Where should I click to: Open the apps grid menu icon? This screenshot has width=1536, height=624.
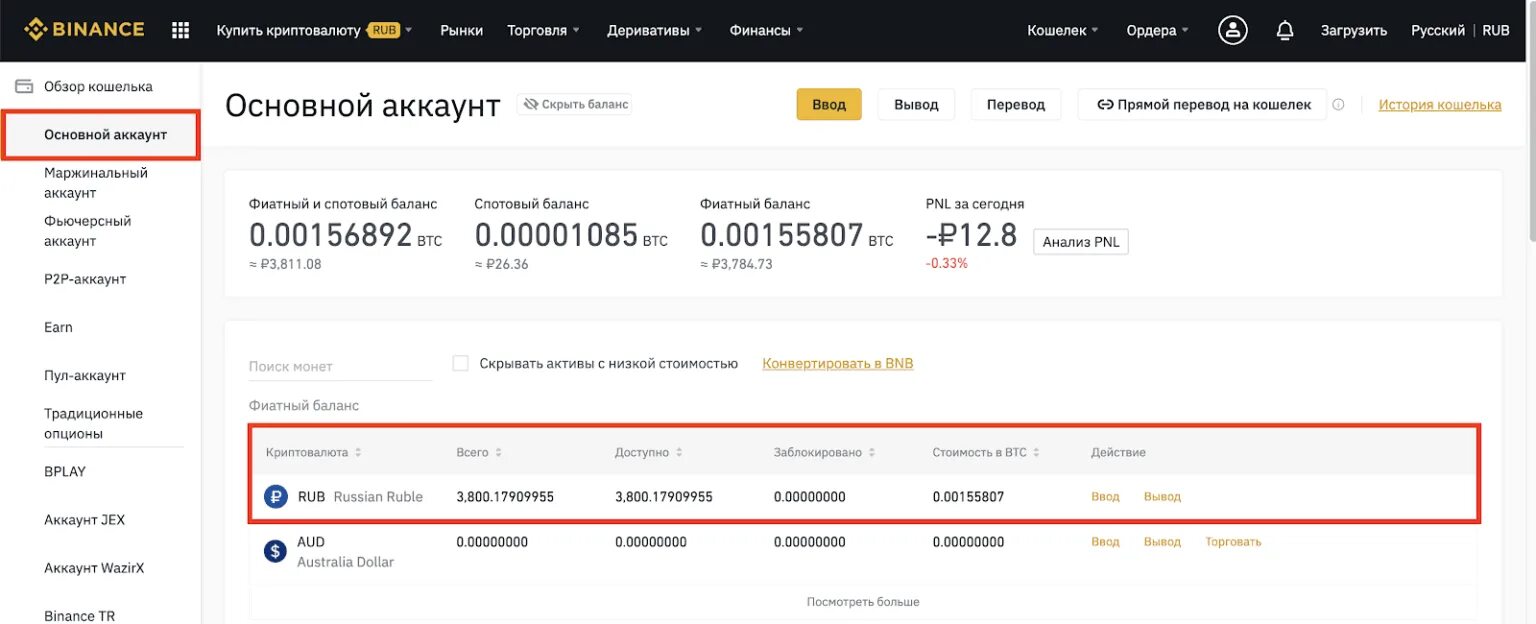[181, 30]
